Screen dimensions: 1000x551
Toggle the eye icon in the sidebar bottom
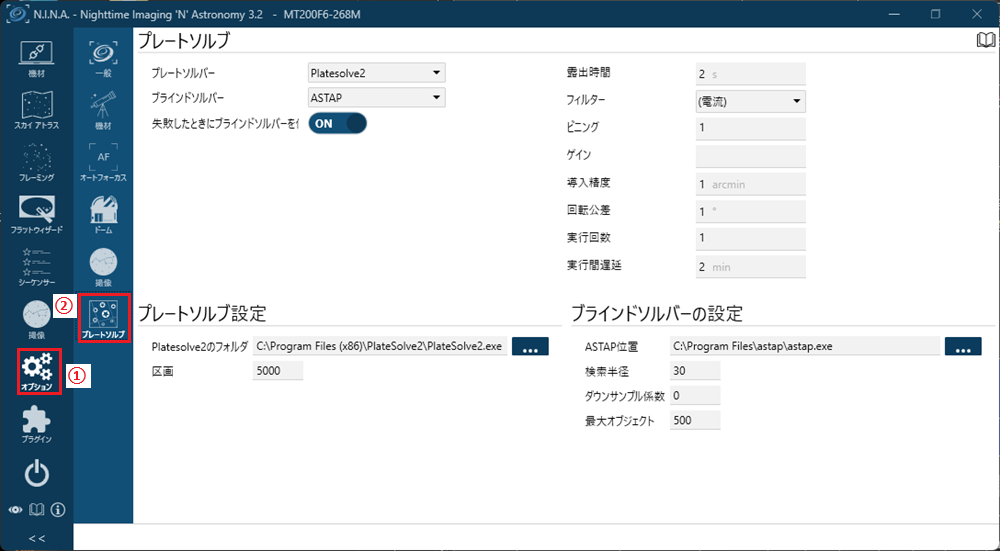(x=15, y=510)
